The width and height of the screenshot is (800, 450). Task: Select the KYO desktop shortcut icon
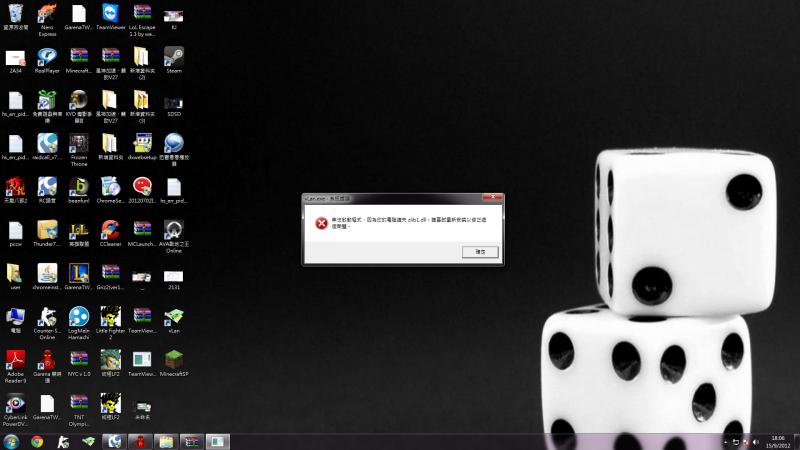pos(79,101)
